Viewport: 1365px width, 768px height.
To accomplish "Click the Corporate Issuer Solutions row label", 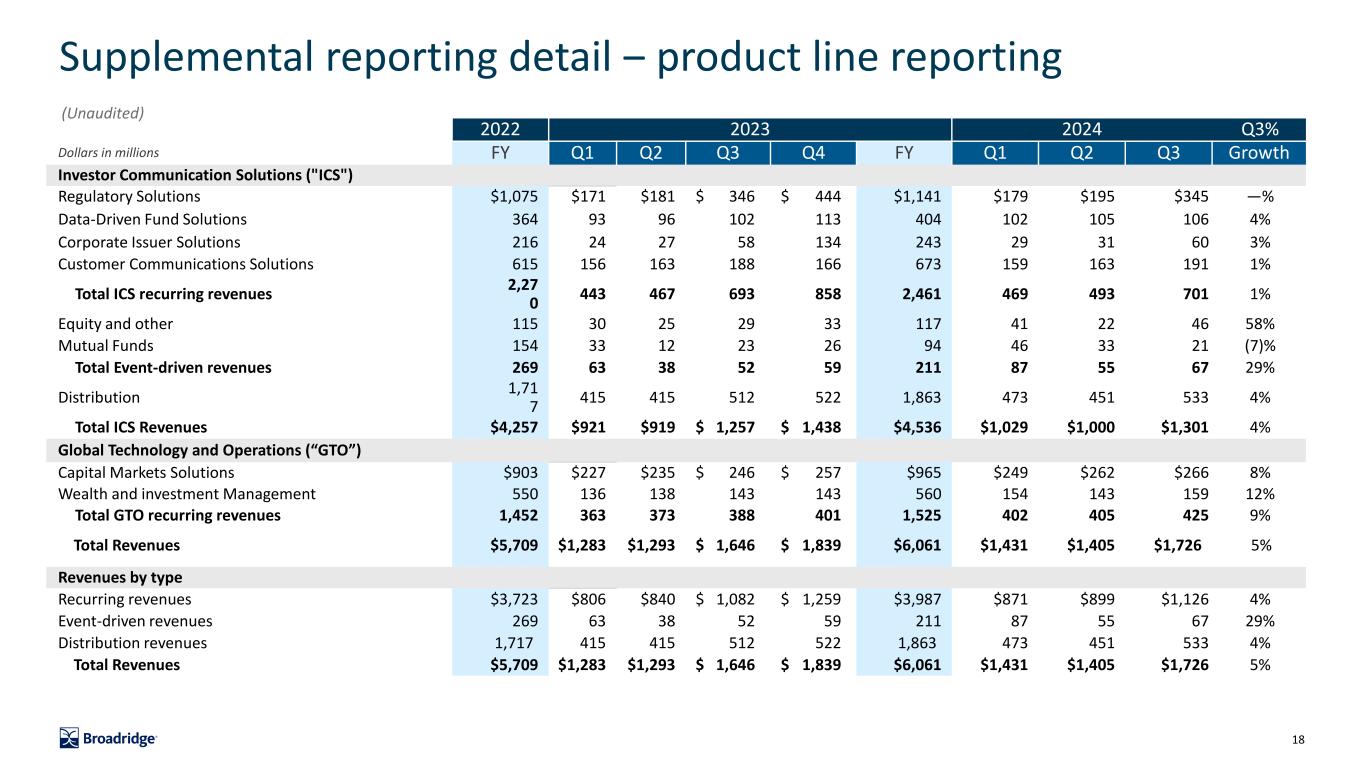I will click(149, 242).
